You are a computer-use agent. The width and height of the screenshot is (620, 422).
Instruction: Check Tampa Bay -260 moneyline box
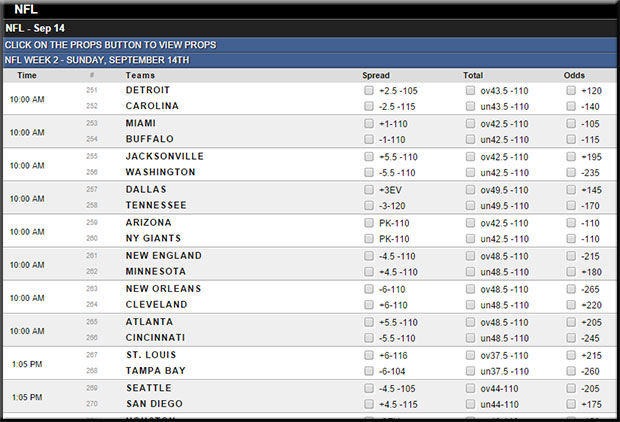coord(571,371)
